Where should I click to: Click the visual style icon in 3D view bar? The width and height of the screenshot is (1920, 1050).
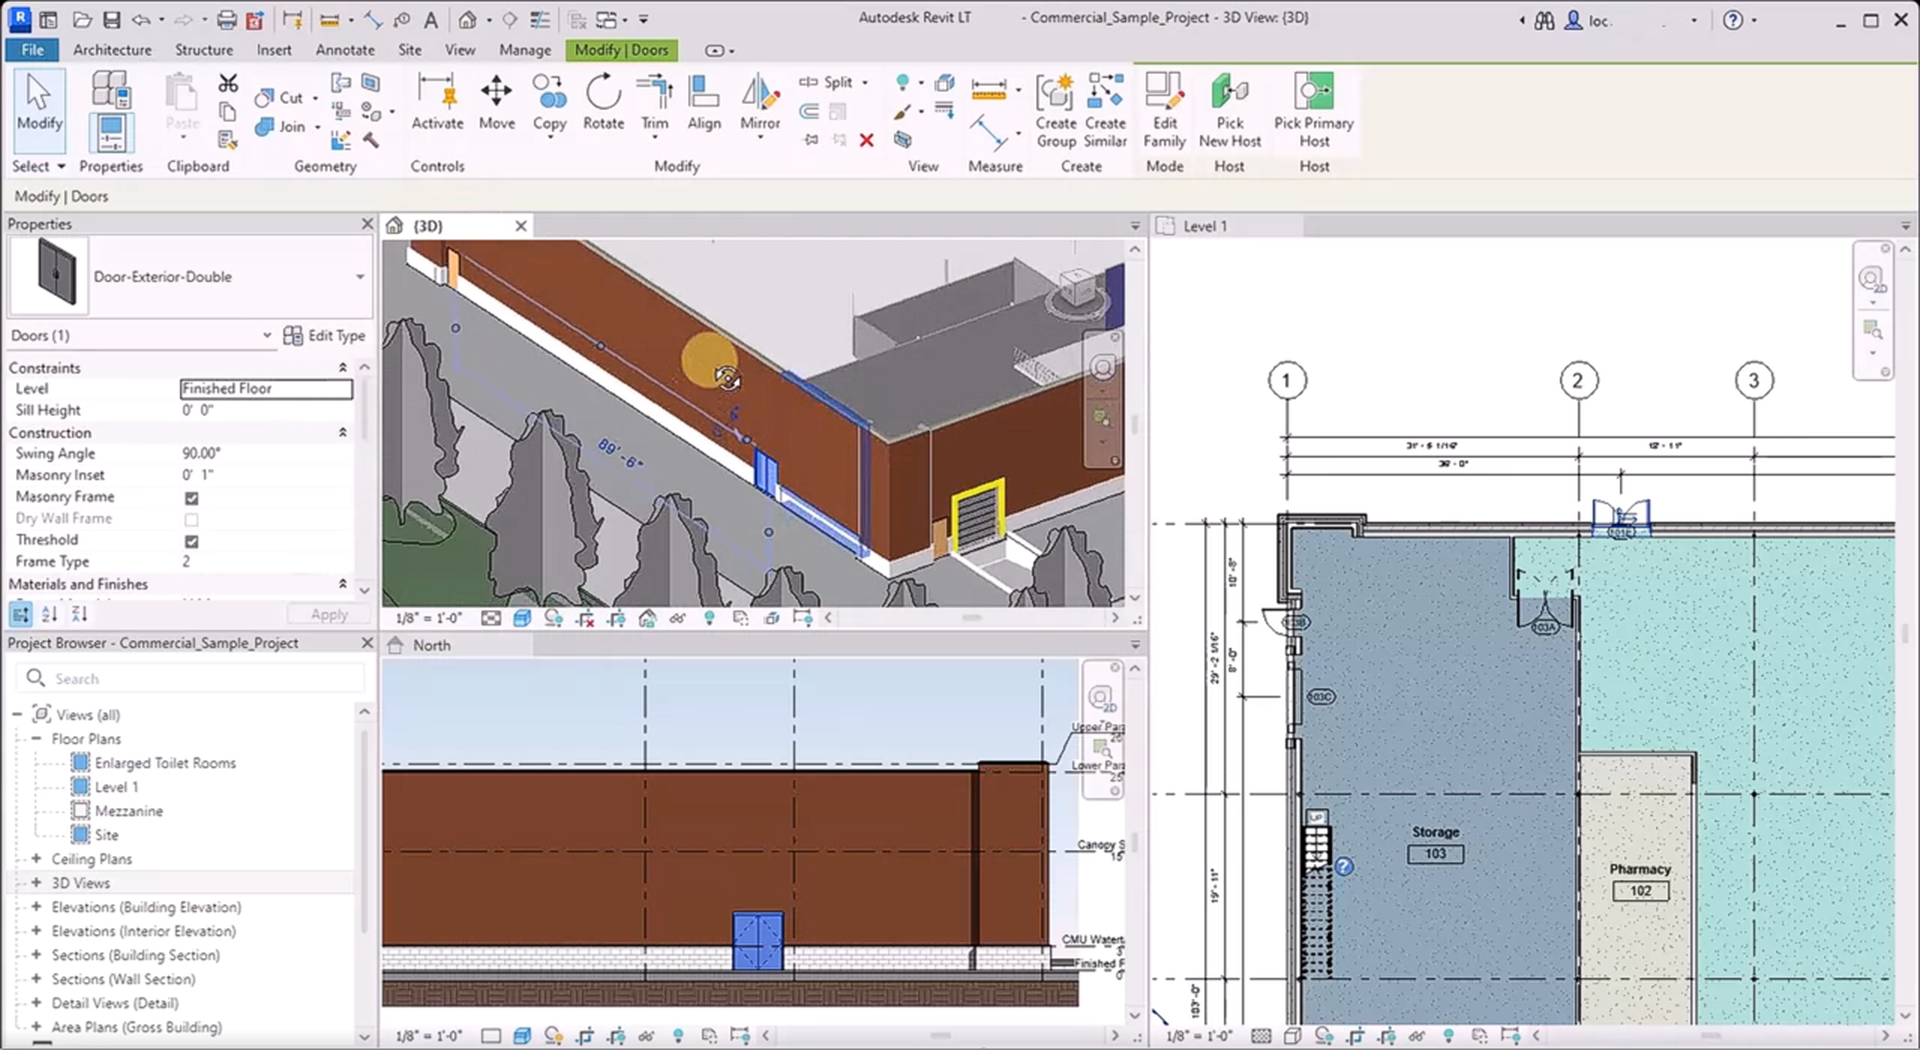point(522,618)
